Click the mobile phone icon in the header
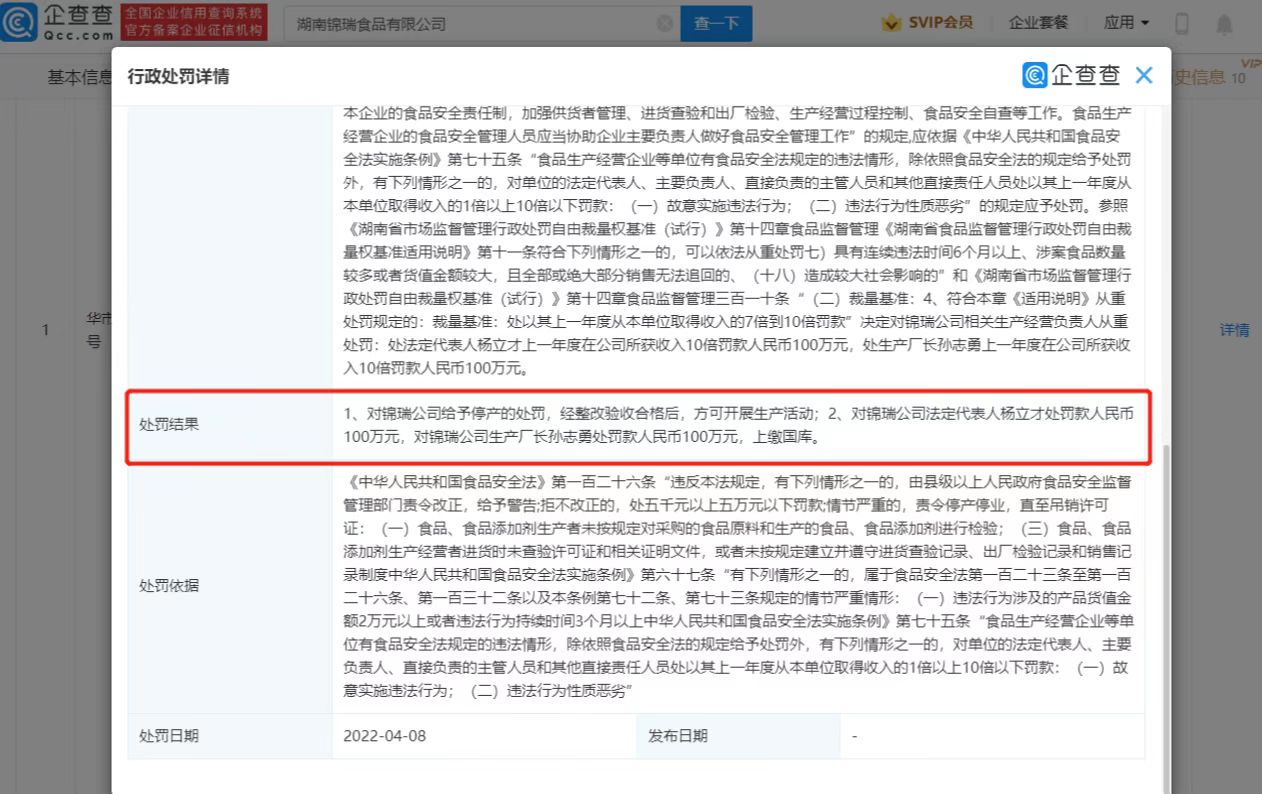Screen dimensions: 1262x794 (x=1182, y=23)
